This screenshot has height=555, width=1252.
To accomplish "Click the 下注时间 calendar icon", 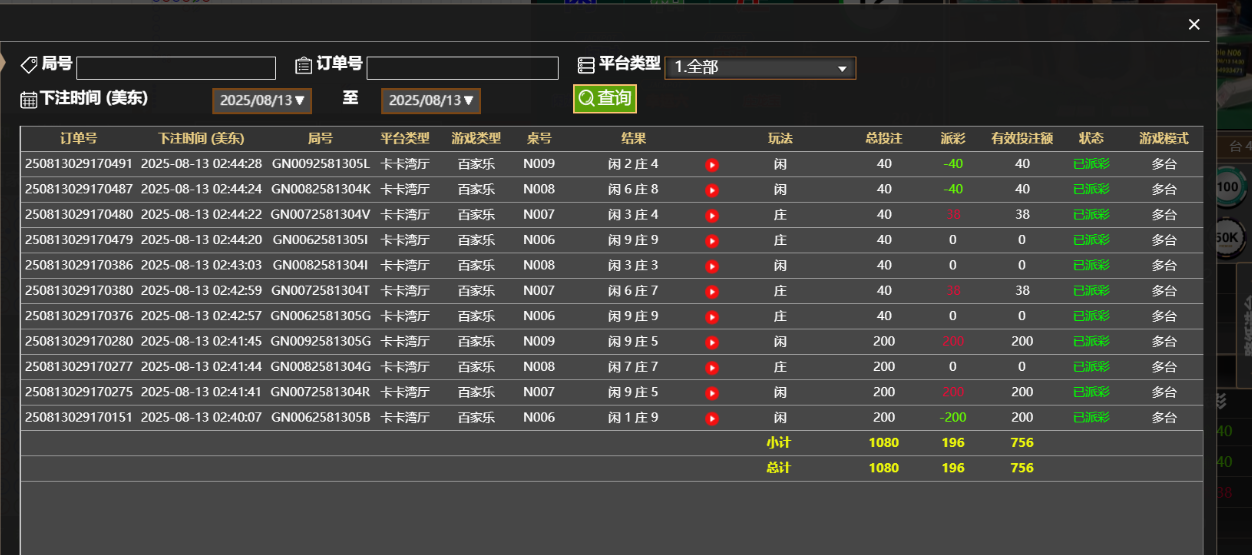I will tap(29, 99).
